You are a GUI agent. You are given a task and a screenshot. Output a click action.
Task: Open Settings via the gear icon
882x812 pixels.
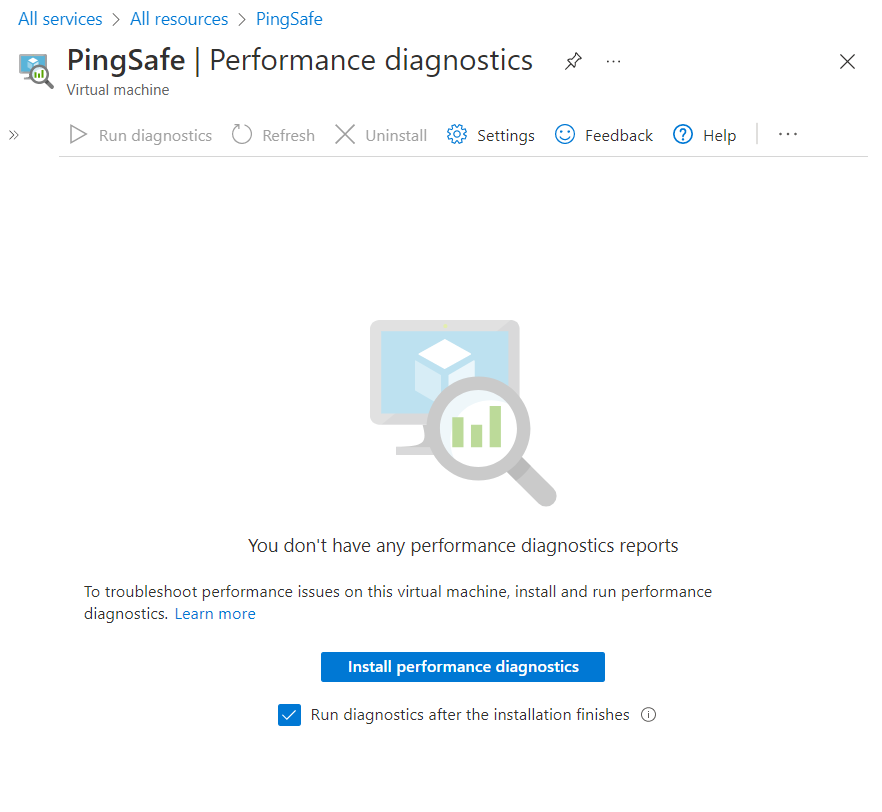pos(457,135)
